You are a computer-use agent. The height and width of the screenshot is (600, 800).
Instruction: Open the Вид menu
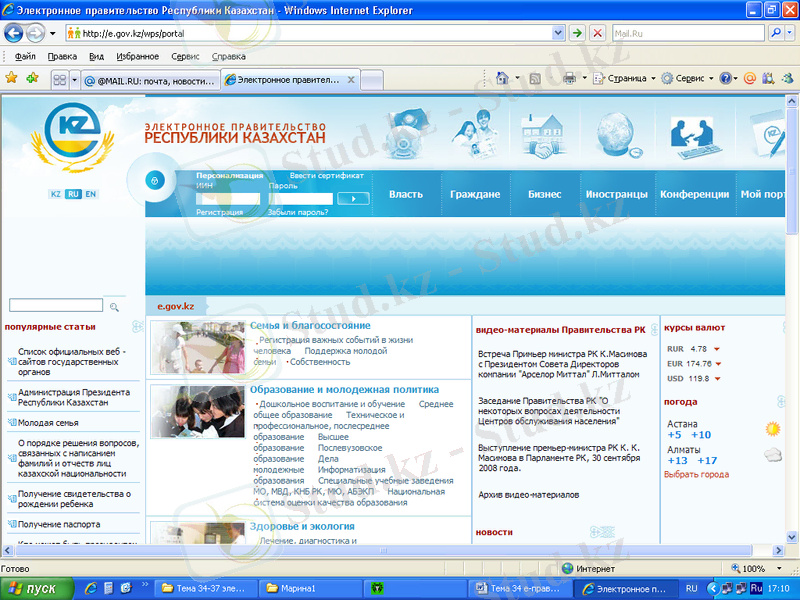(x=96, y=57)
